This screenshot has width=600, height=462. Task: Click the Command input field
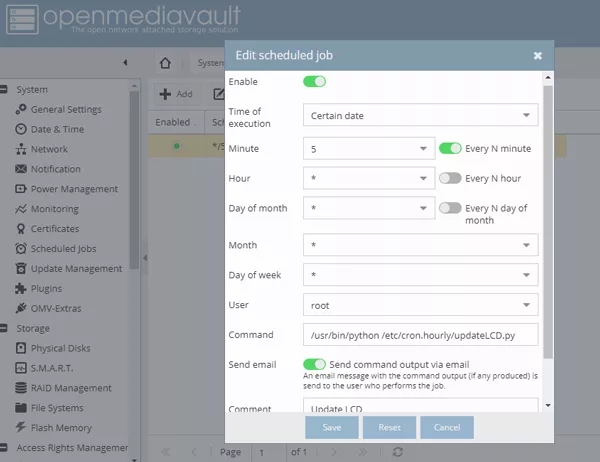click(x=420, y=335)
